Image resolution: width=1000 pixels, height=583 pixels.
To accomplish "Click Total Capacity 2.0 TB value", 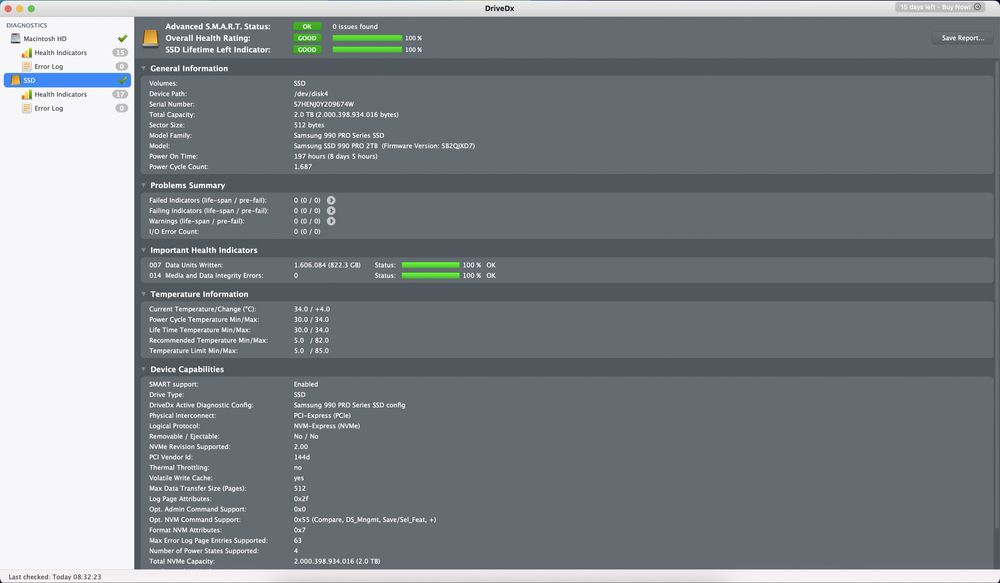I will [x=346, y=115].
